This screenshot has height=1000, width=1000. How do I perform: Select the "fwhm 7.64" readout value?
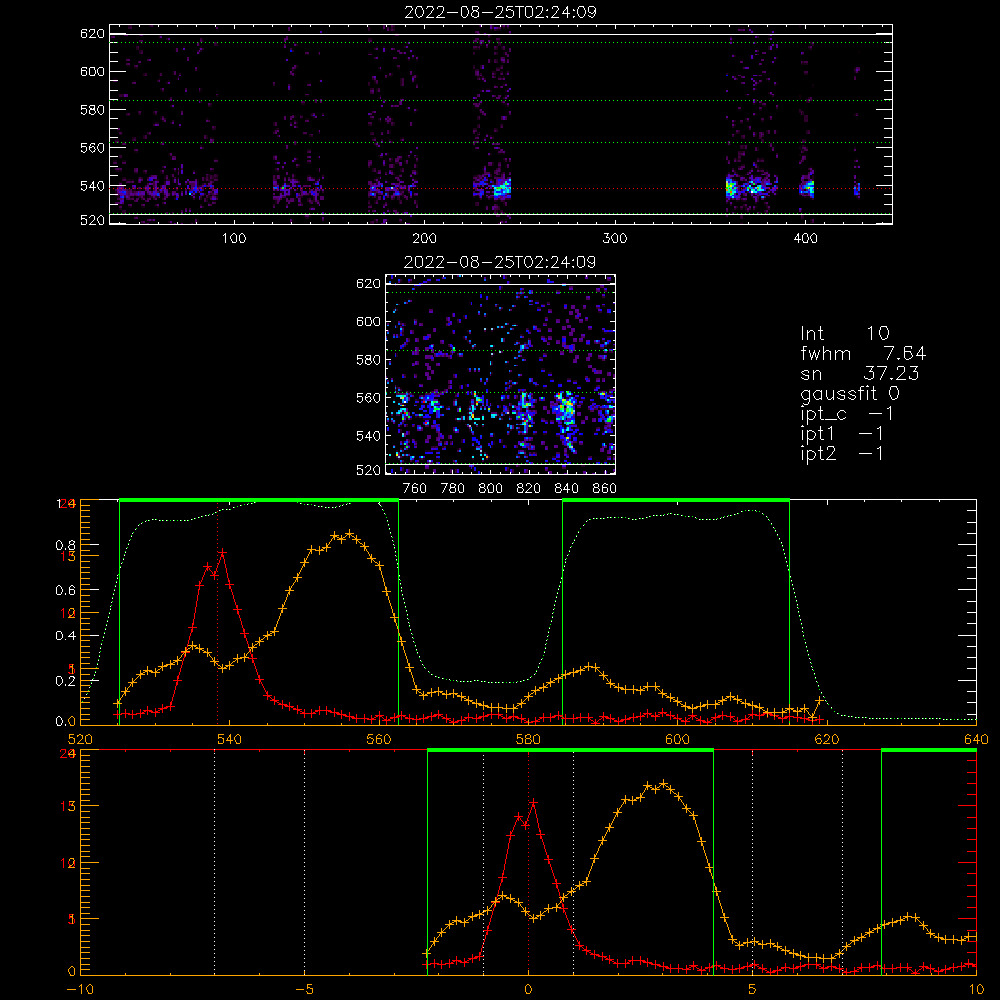pos(904,353)
